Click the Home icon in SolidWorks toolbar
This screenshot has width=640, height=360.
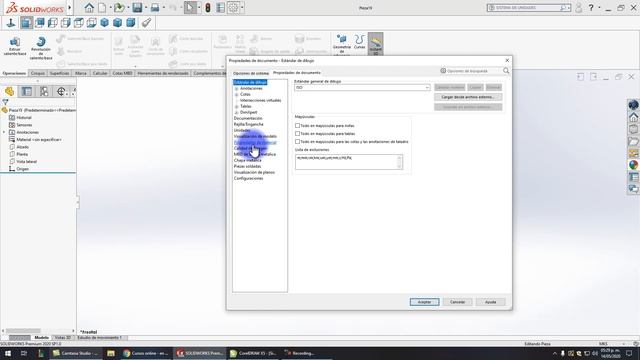89,7
